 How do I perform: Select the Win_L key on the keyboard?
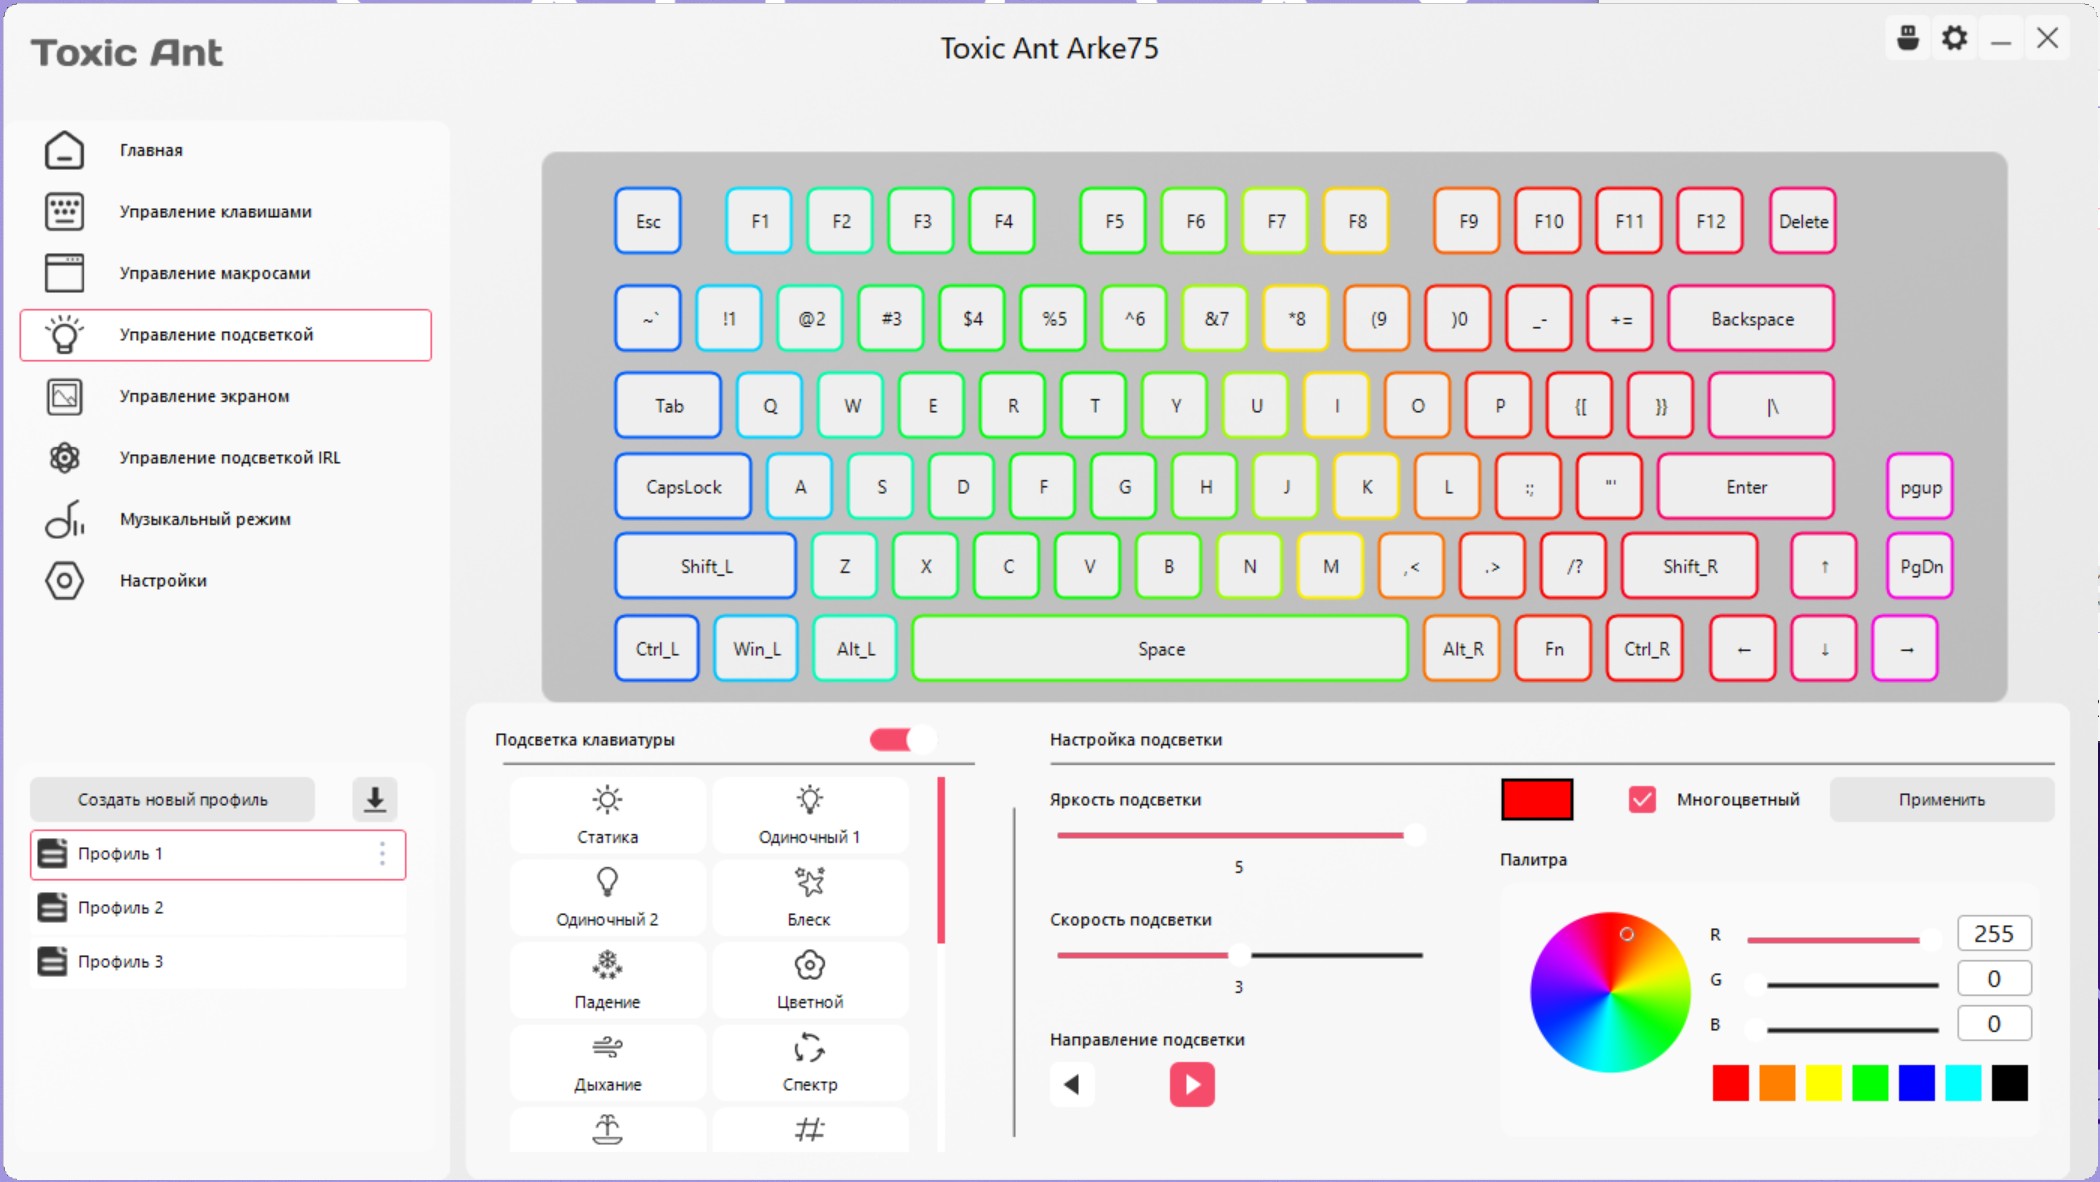click(x=756, y=649)
